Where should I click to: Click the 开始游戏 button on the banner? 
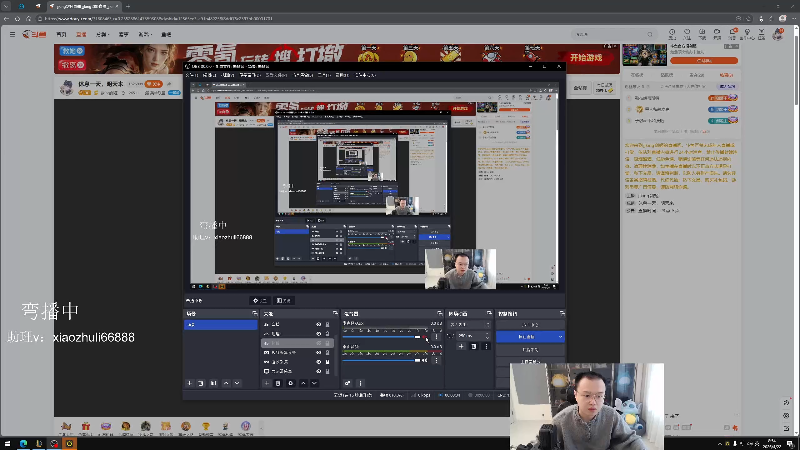(x=586, y=58)
